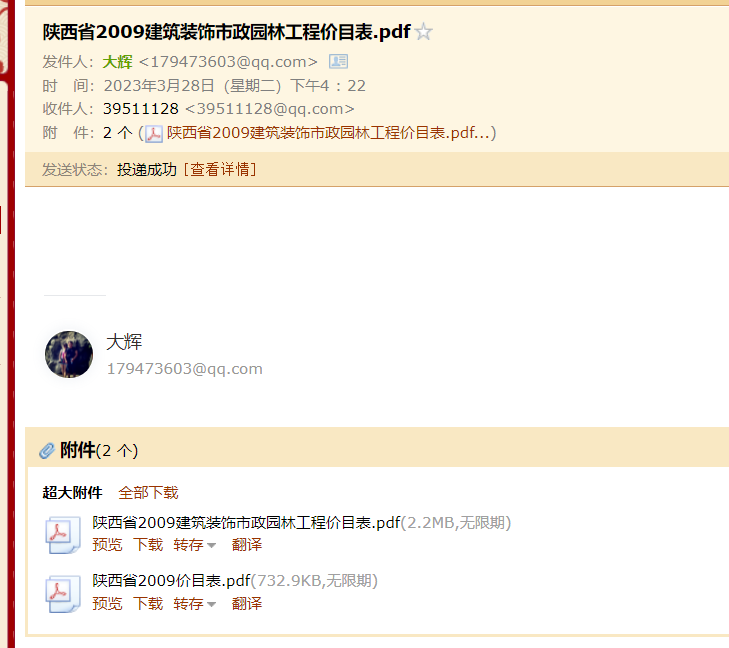
Task: Open 查看详情 delivery status details
Action: pyautogui.click(x=220, y=169)
